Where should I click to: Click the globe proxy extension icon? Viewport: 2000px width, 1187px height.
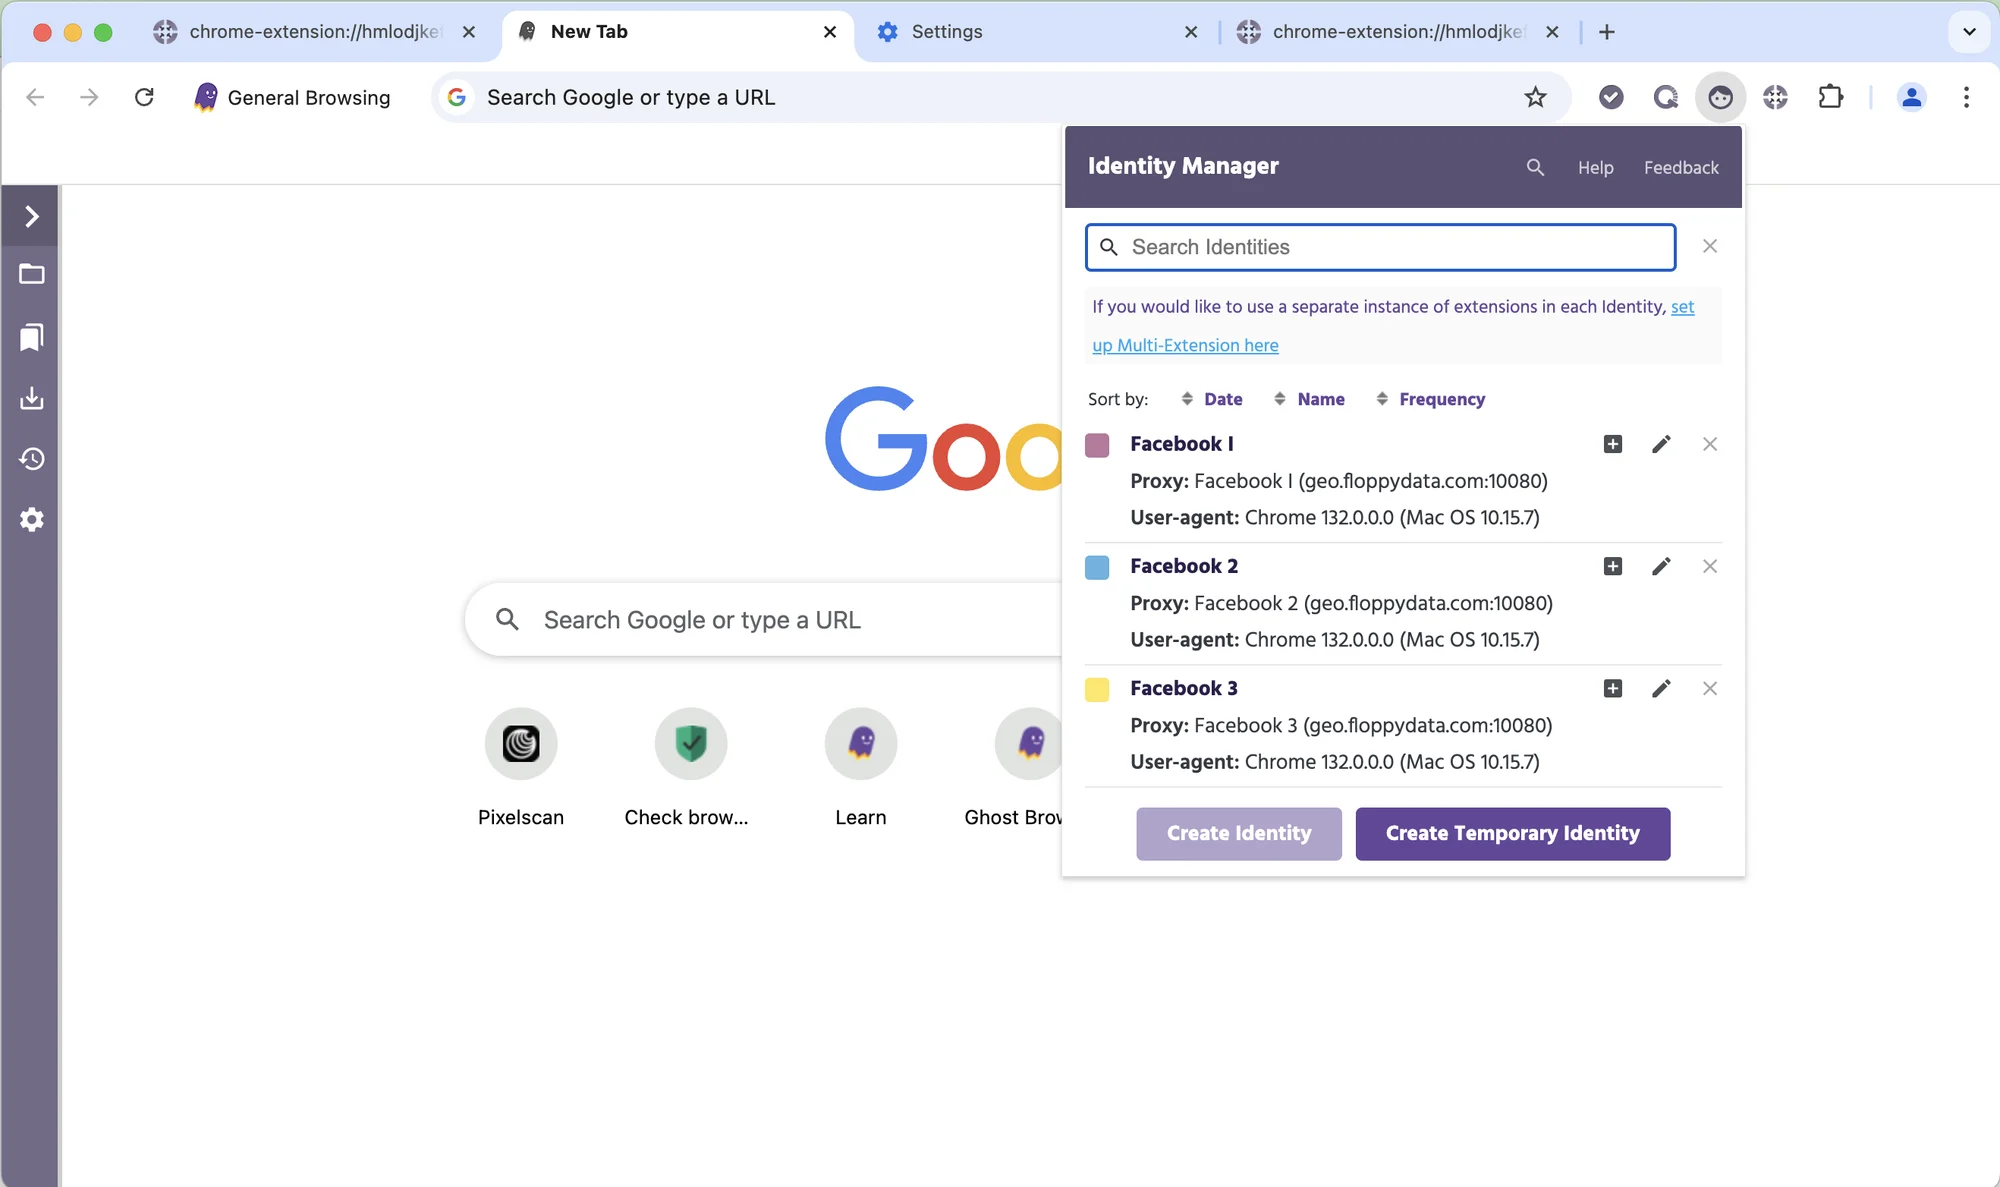pyautogui.click(x=1775, y=97)
